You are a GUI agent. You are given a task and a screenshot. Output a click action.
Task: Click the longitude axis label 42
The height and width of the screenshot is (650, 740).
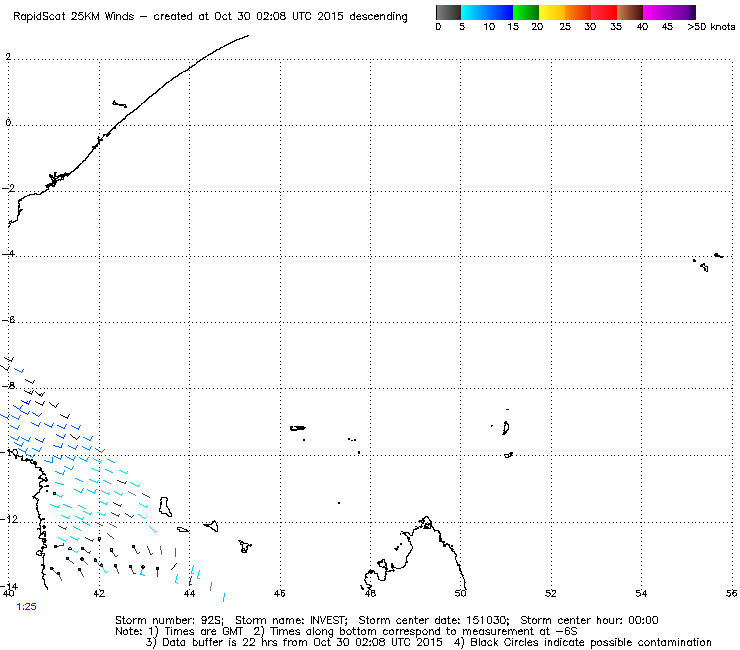tap(99, 593)
